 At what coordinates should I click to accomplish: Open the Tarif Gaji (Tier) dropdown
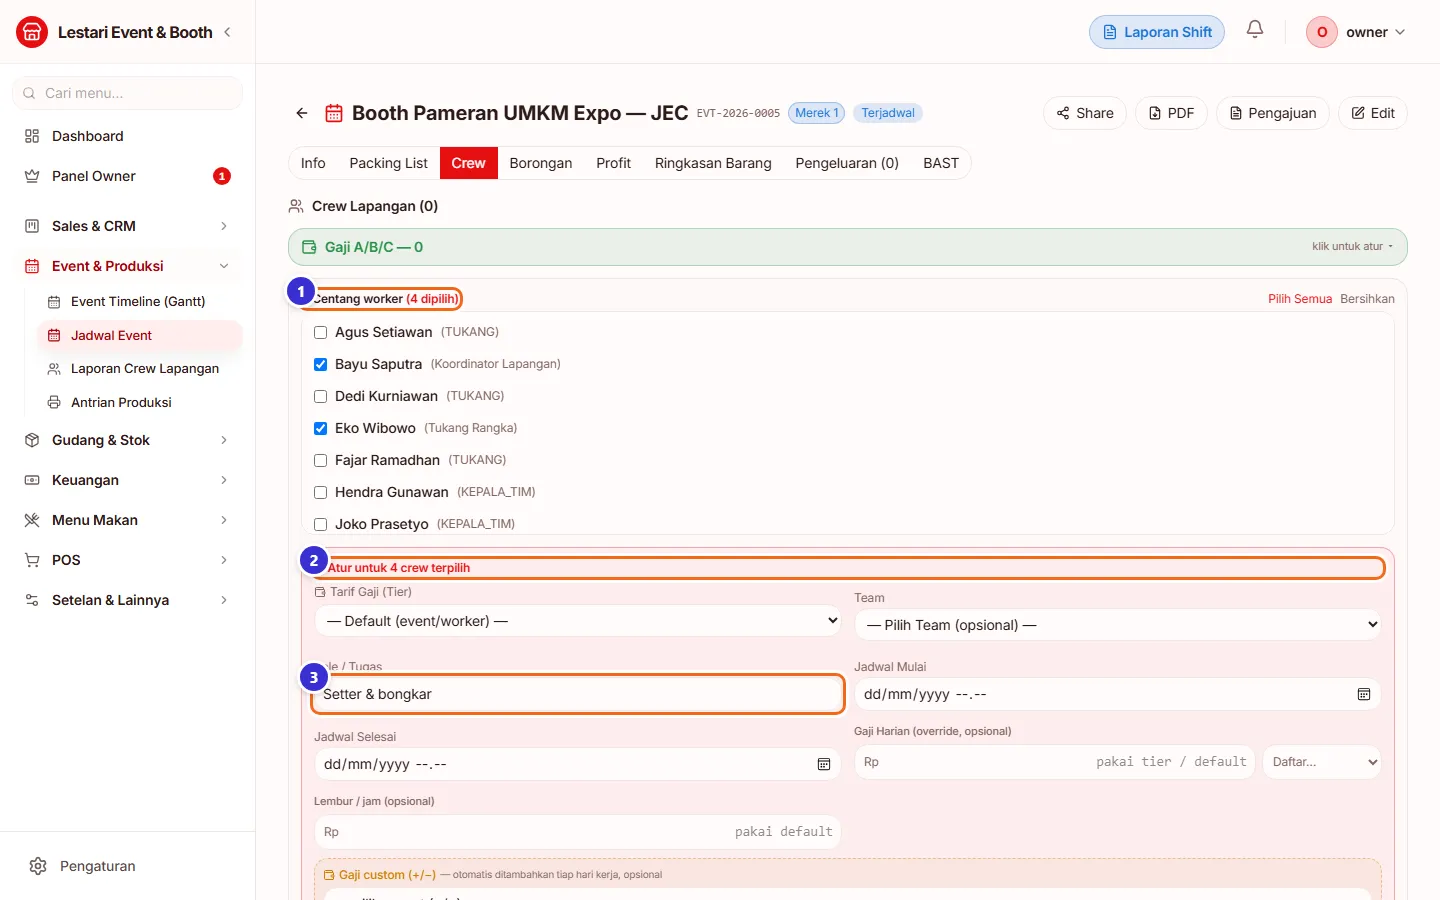pyautogui.click(x=578, y=621)
